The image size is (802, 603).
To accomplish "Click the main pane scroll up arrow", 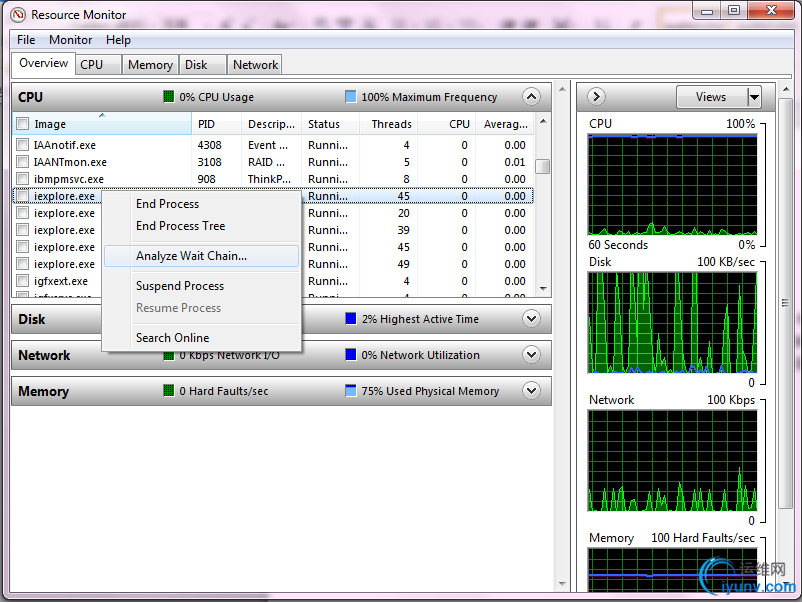I will pos(562,89).
